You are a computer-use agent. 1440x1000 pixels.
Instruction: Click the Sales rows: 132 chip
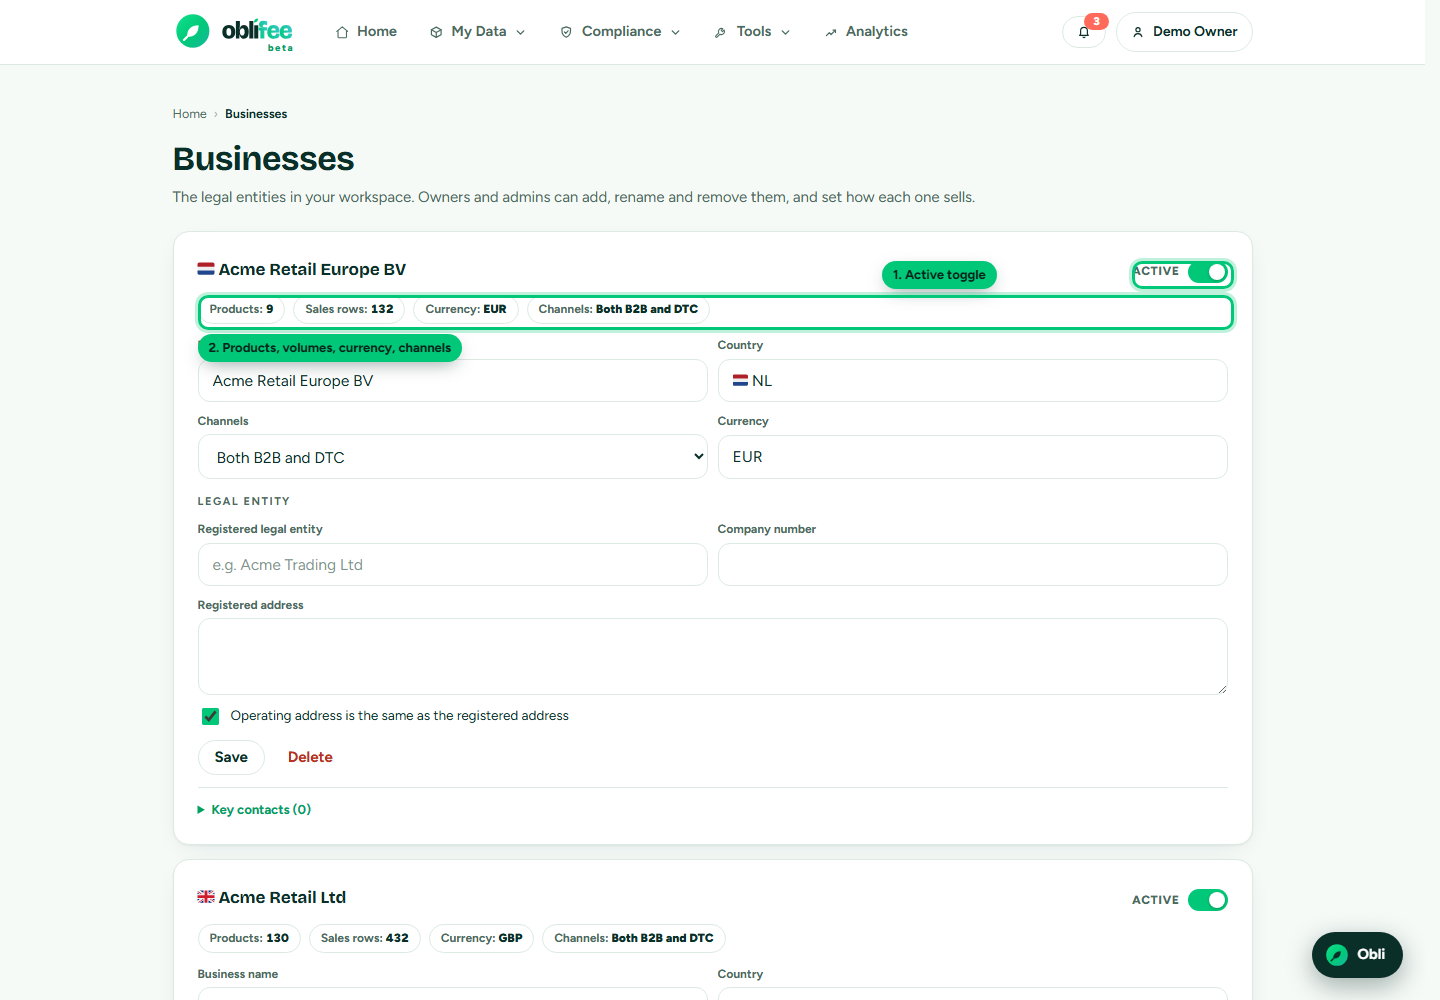pyautogui.click(x=349, y=309)
